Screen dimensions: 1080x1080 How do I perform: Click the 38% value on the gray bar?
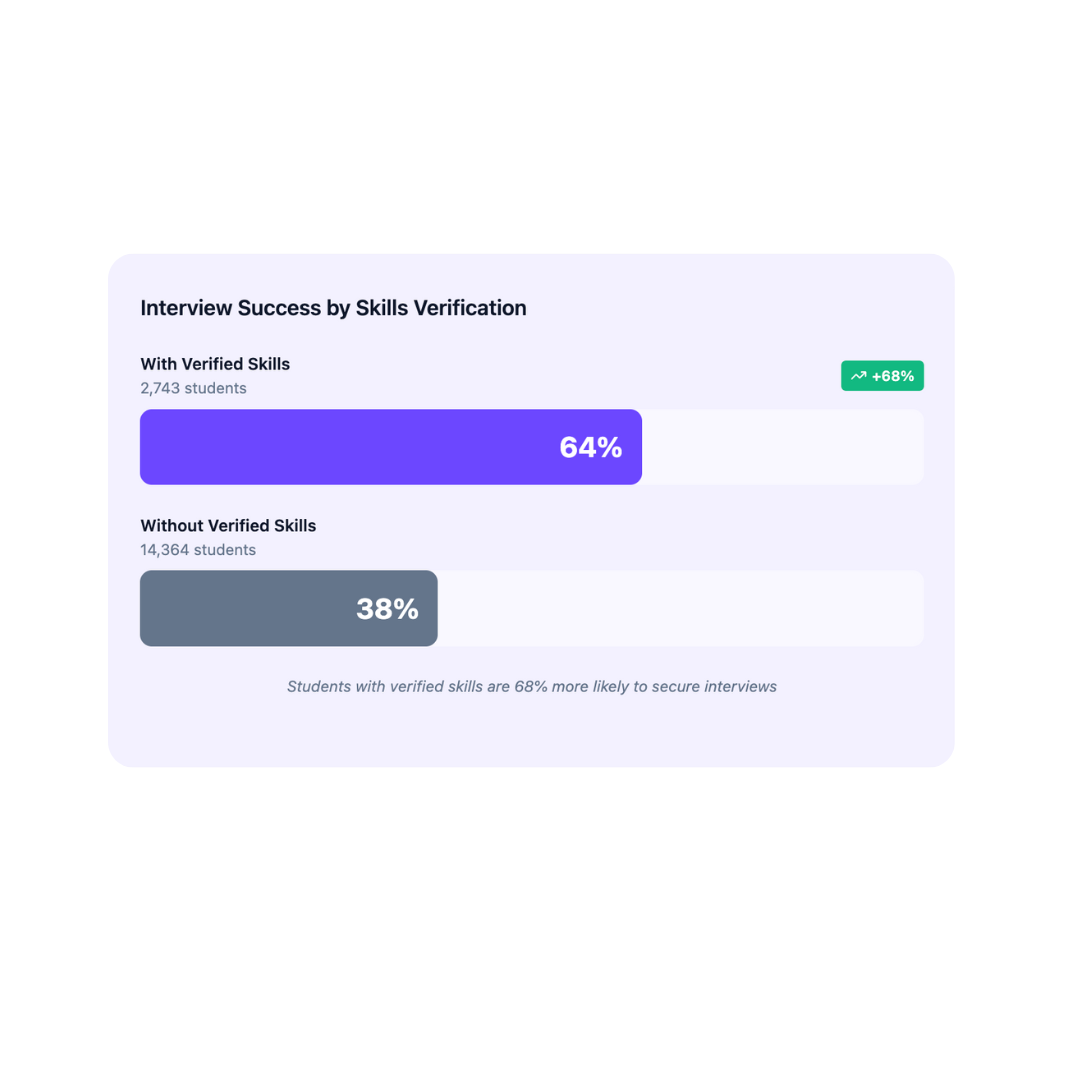coord(387,608)
